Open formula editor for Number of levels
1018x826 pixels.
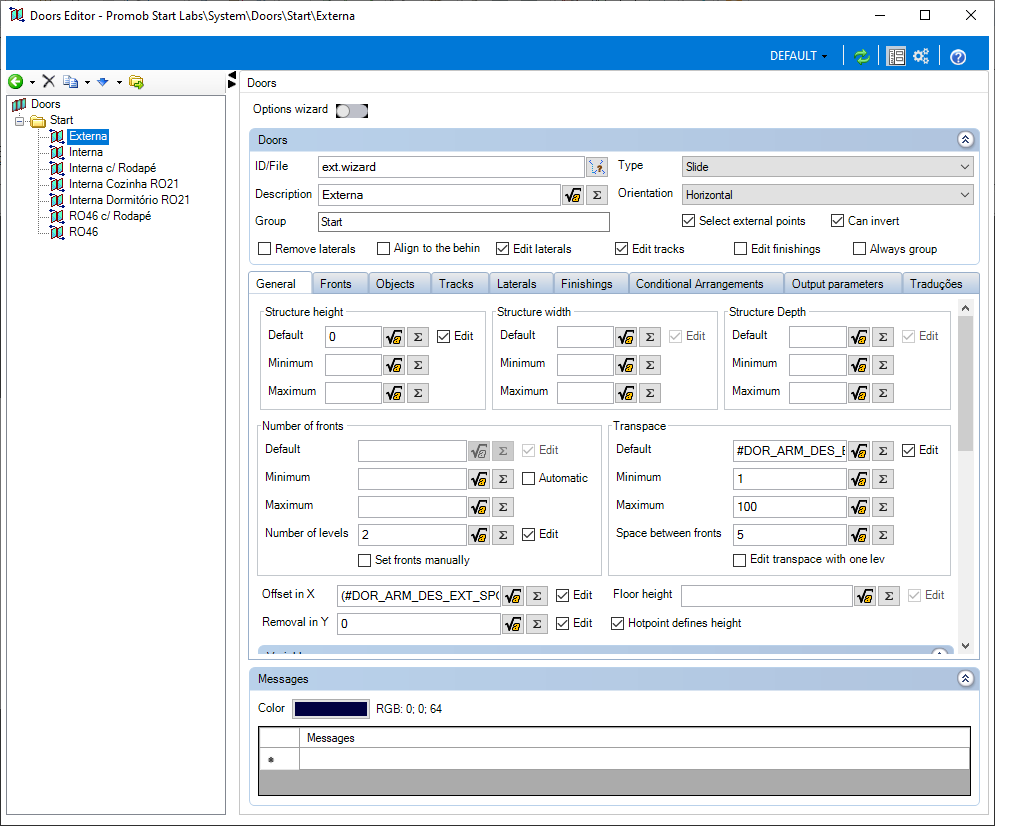[479, 535]
